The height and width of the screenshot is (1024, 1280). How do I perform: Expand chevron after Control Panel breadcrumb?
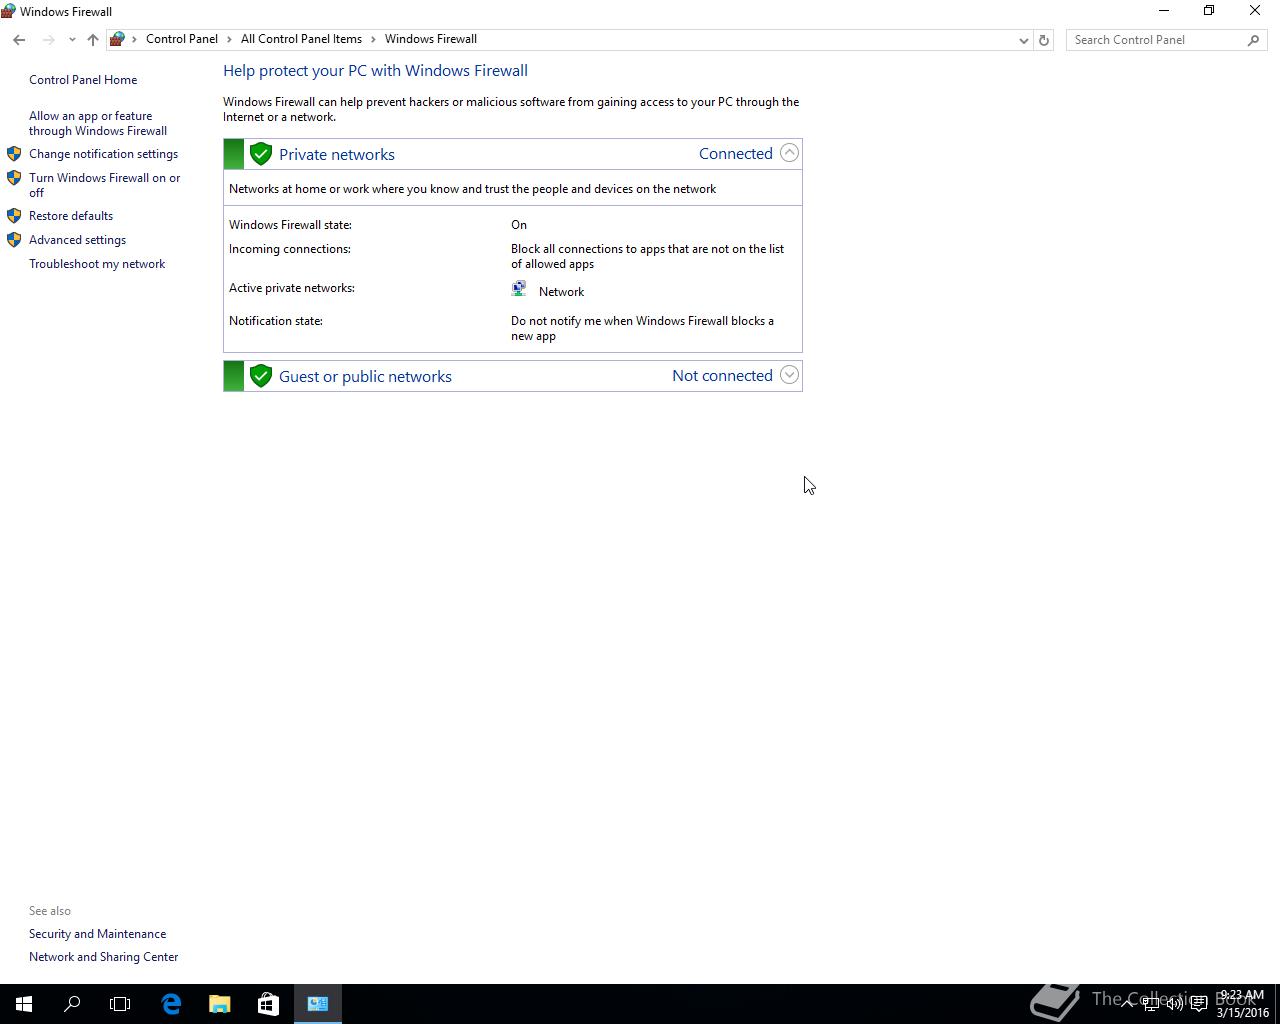tap(230, 39)
